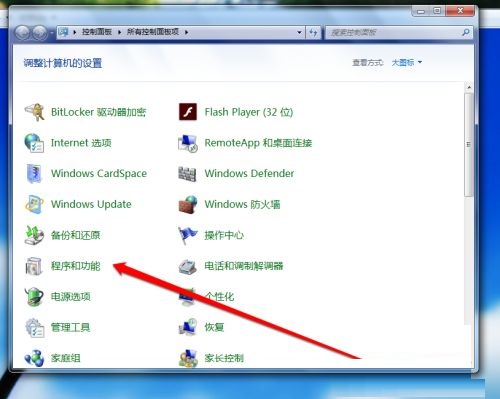Select the 所有控制面板项 breadcrumb item

coord(153,32)
